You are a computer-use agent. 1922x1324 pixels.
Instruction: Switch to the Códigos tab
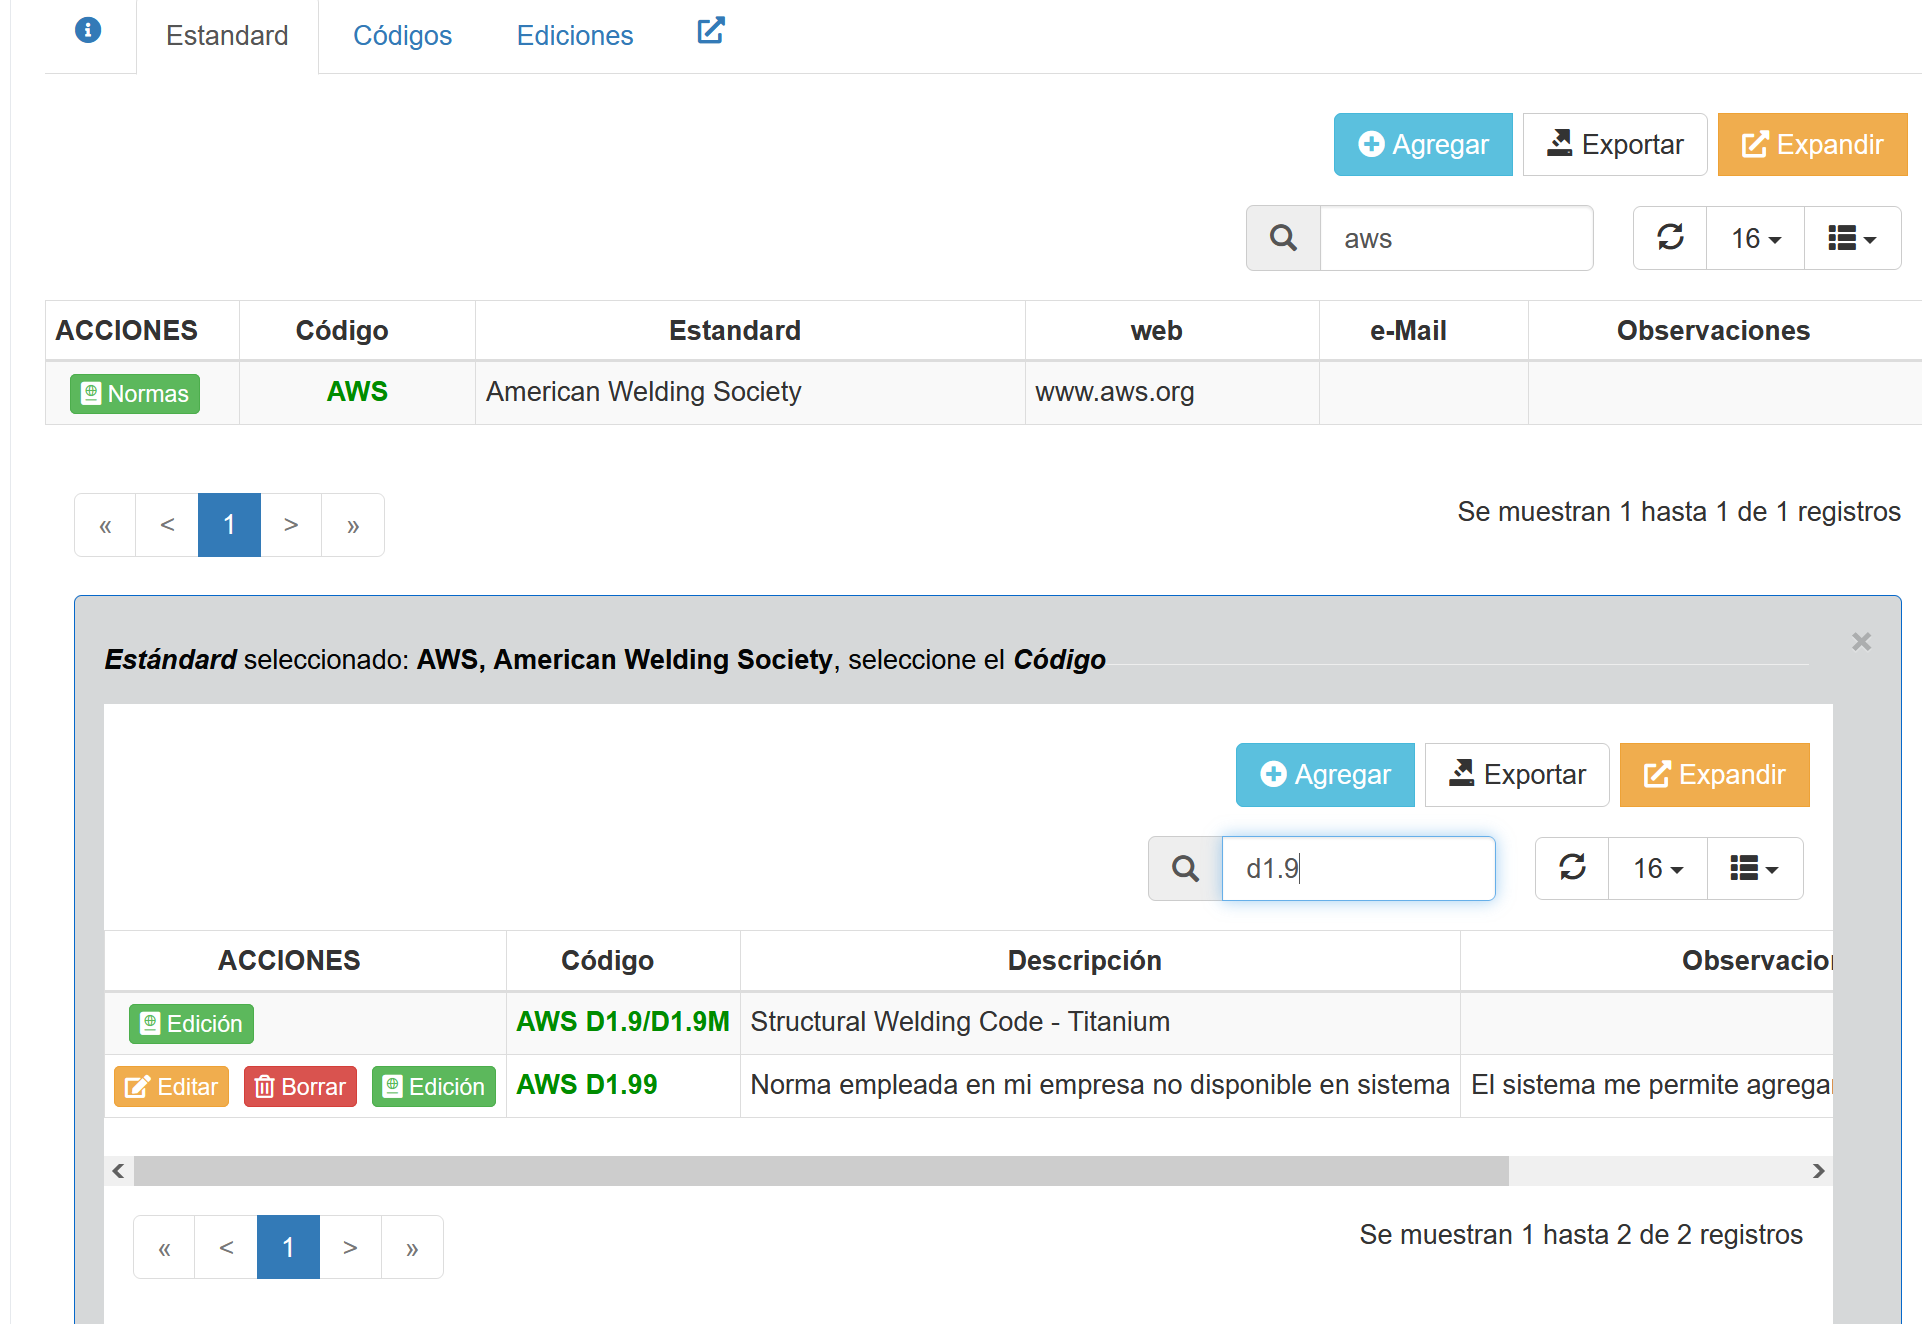click(402, 36)
